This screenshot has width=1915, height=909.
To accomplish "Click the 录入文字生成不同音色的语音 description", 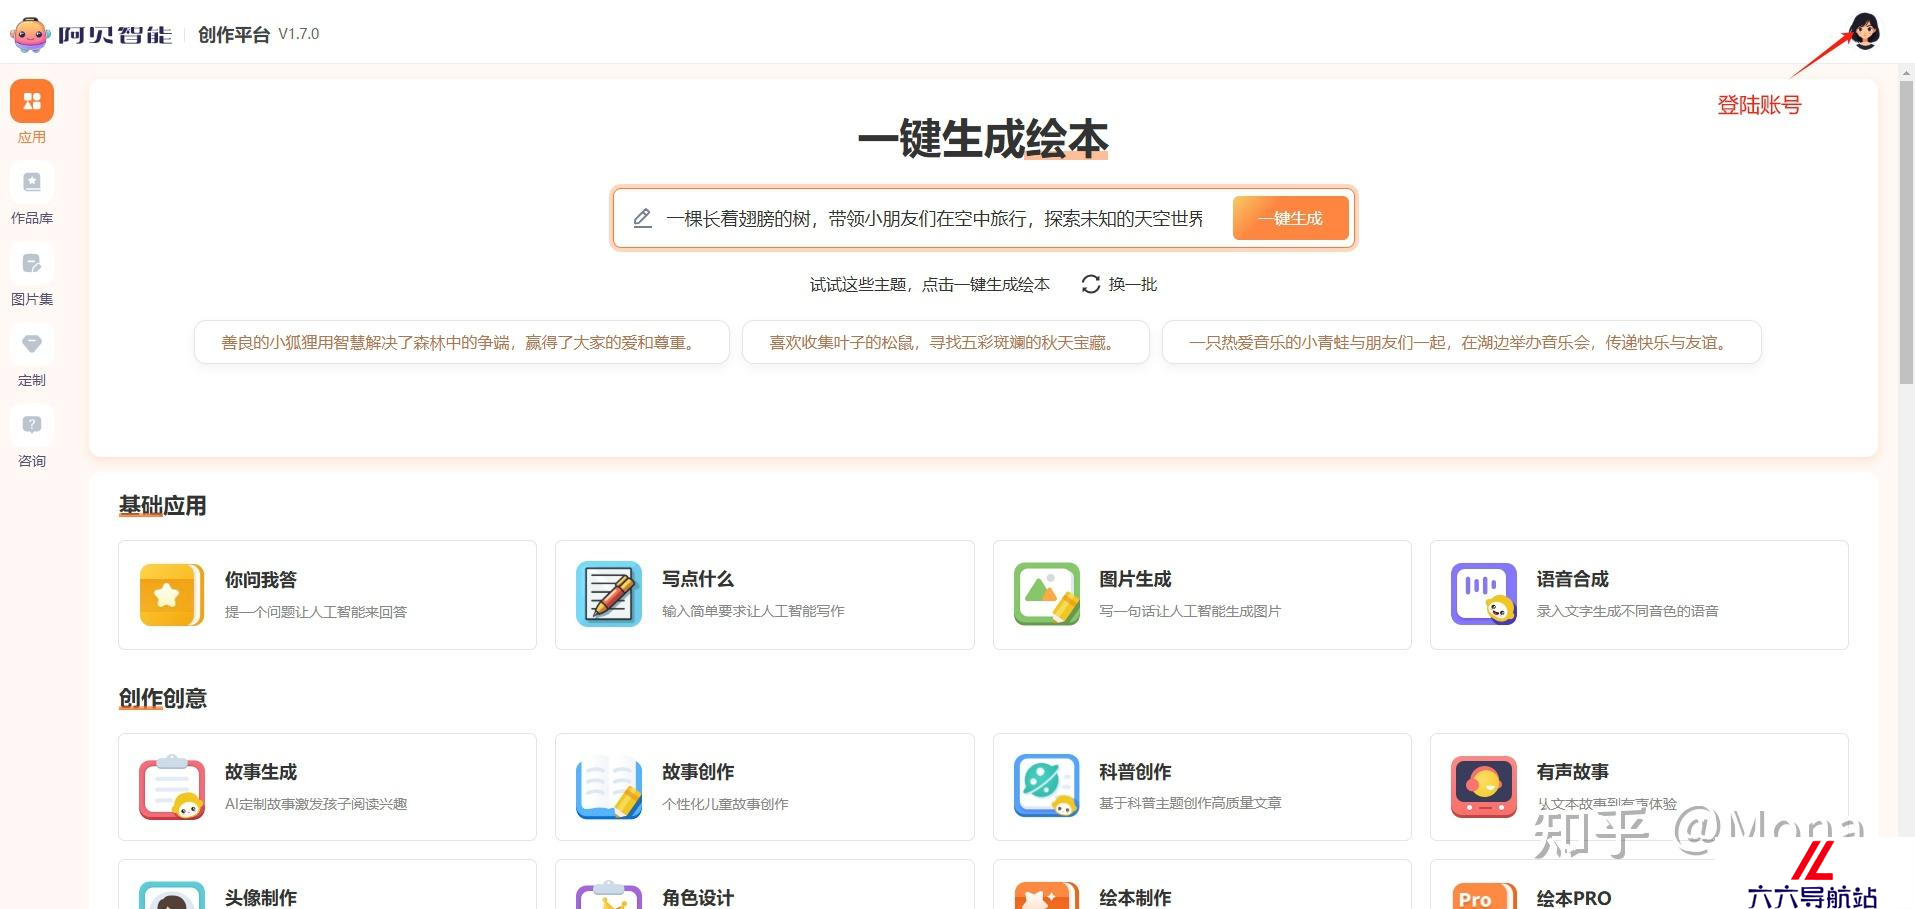I will click(1627, 611).
